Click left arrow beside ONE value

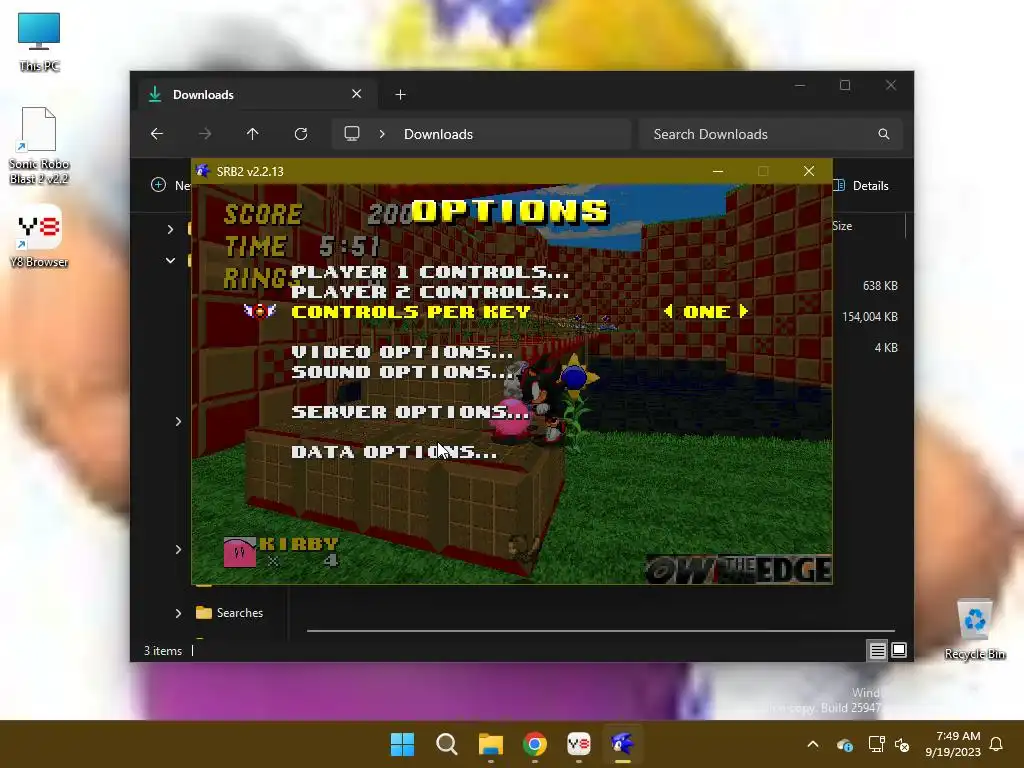point(668,312)
